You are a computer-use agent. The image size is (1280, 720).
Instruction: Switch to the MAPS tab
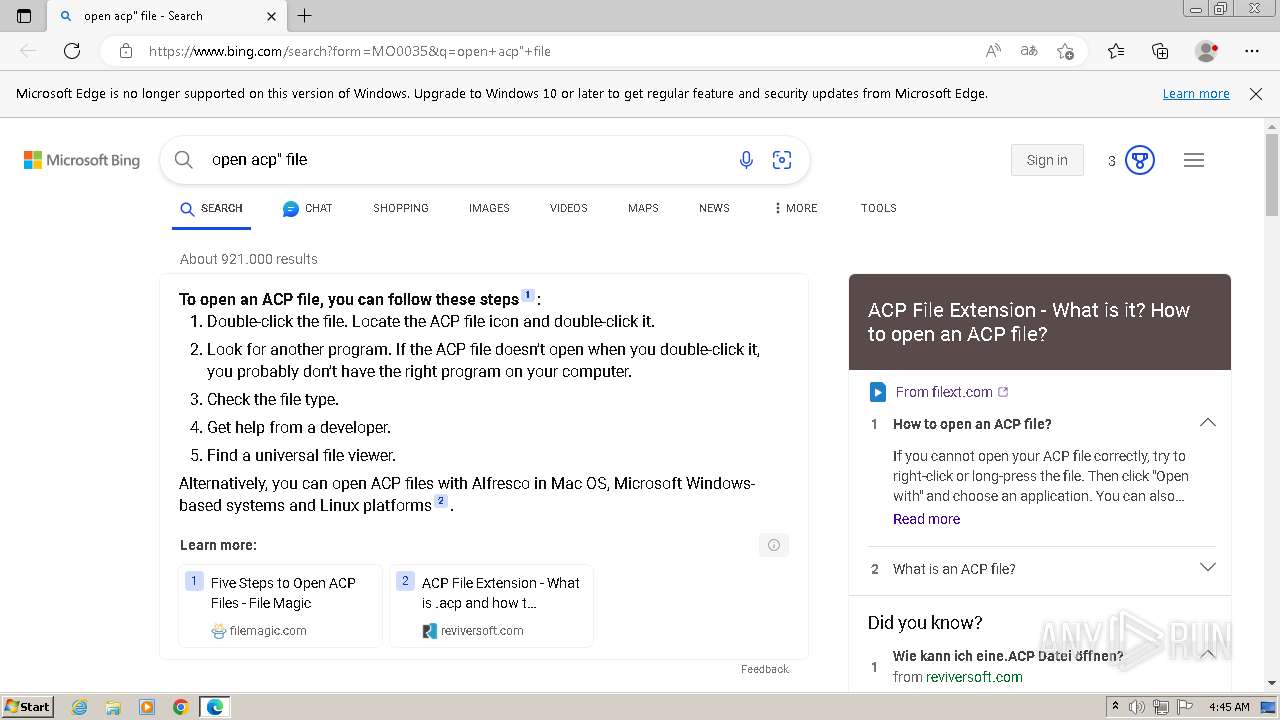[x=643, y=209]
